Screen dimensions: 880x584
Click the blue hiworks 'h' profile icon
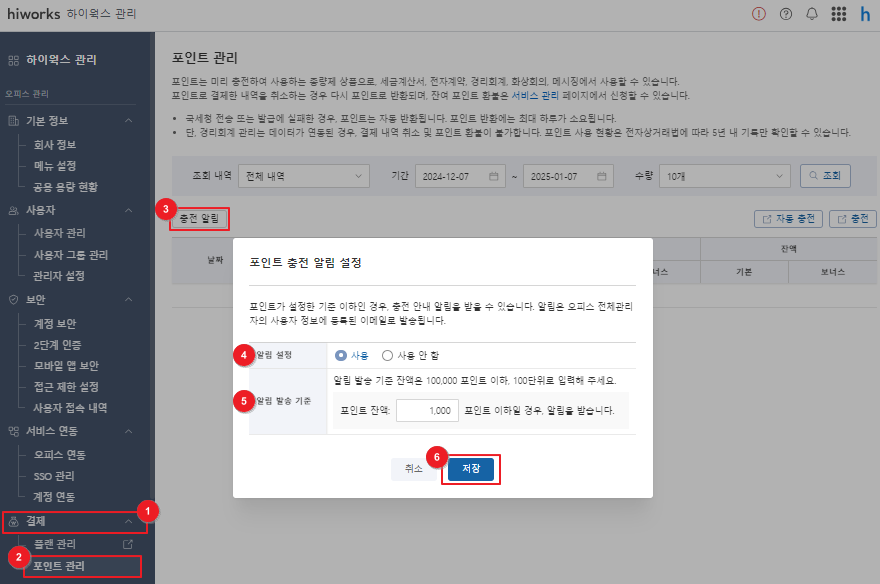[x=865, y=14]
